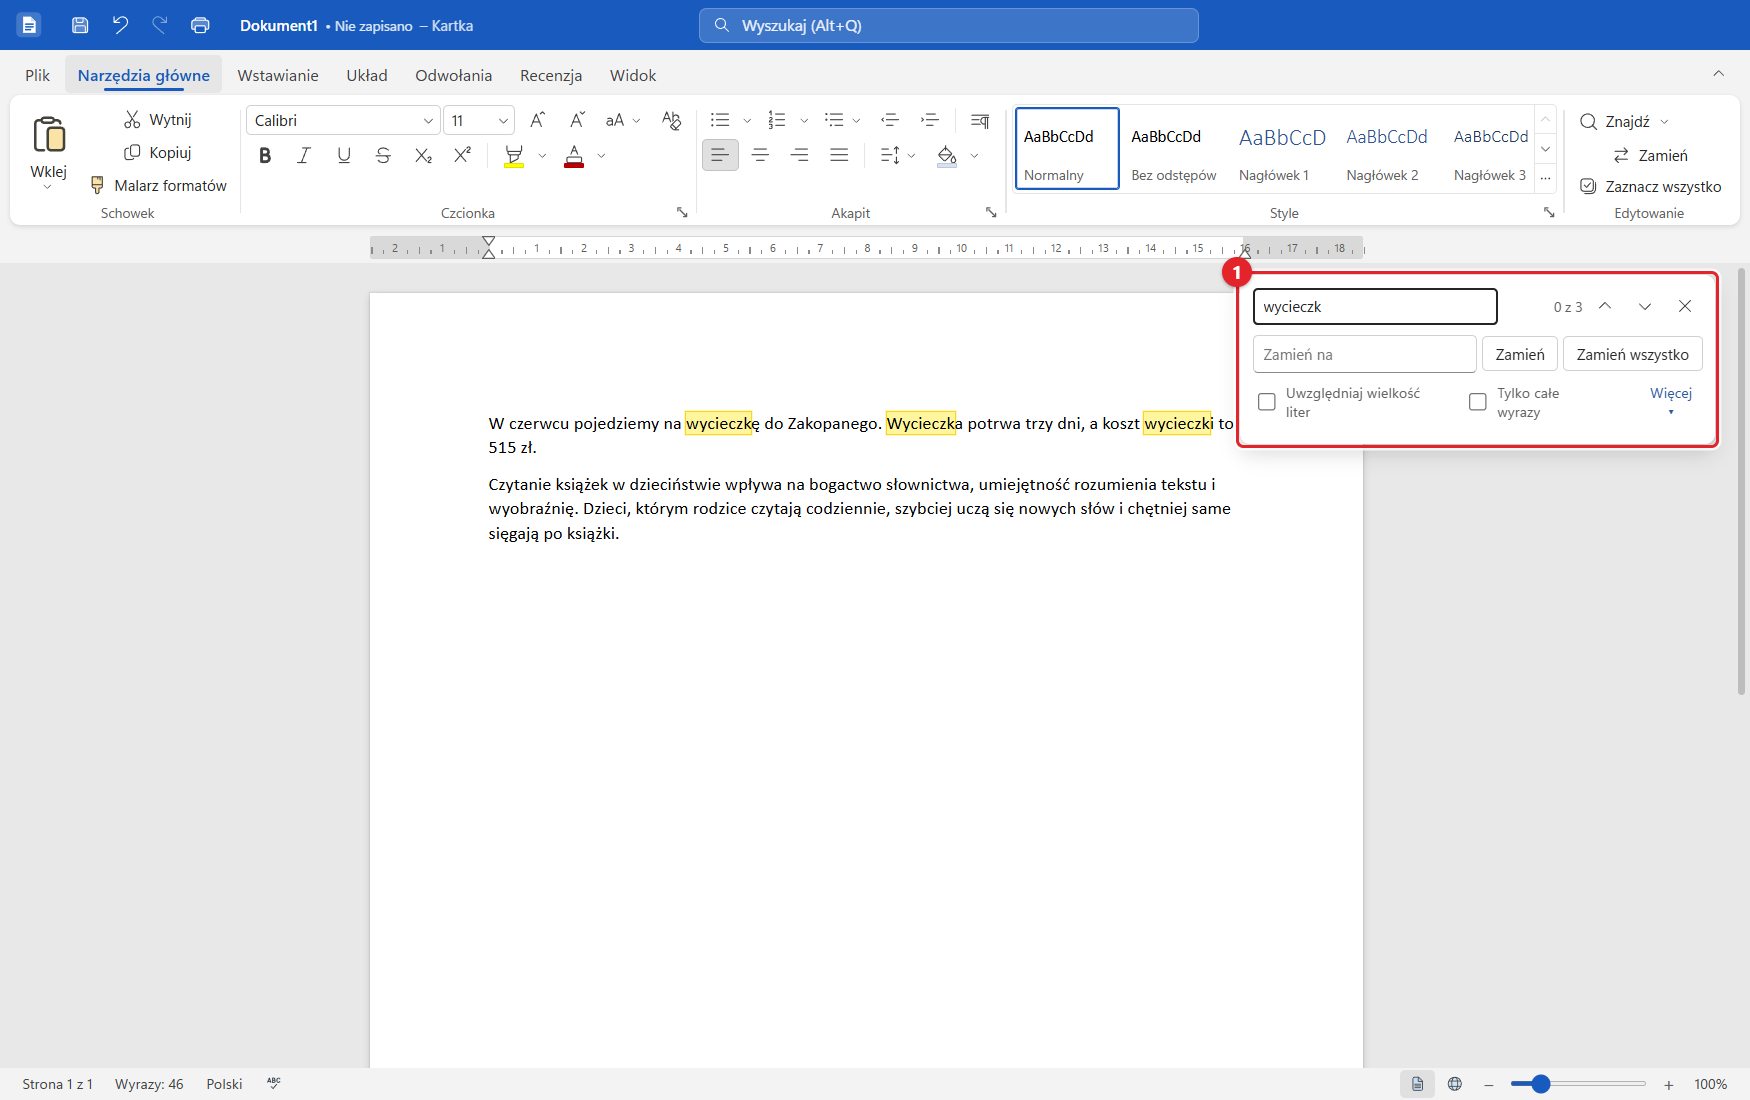Screen dimensions: 1750x1100
Task: Open paragraph settings dialog launcher
Action: 991,212
